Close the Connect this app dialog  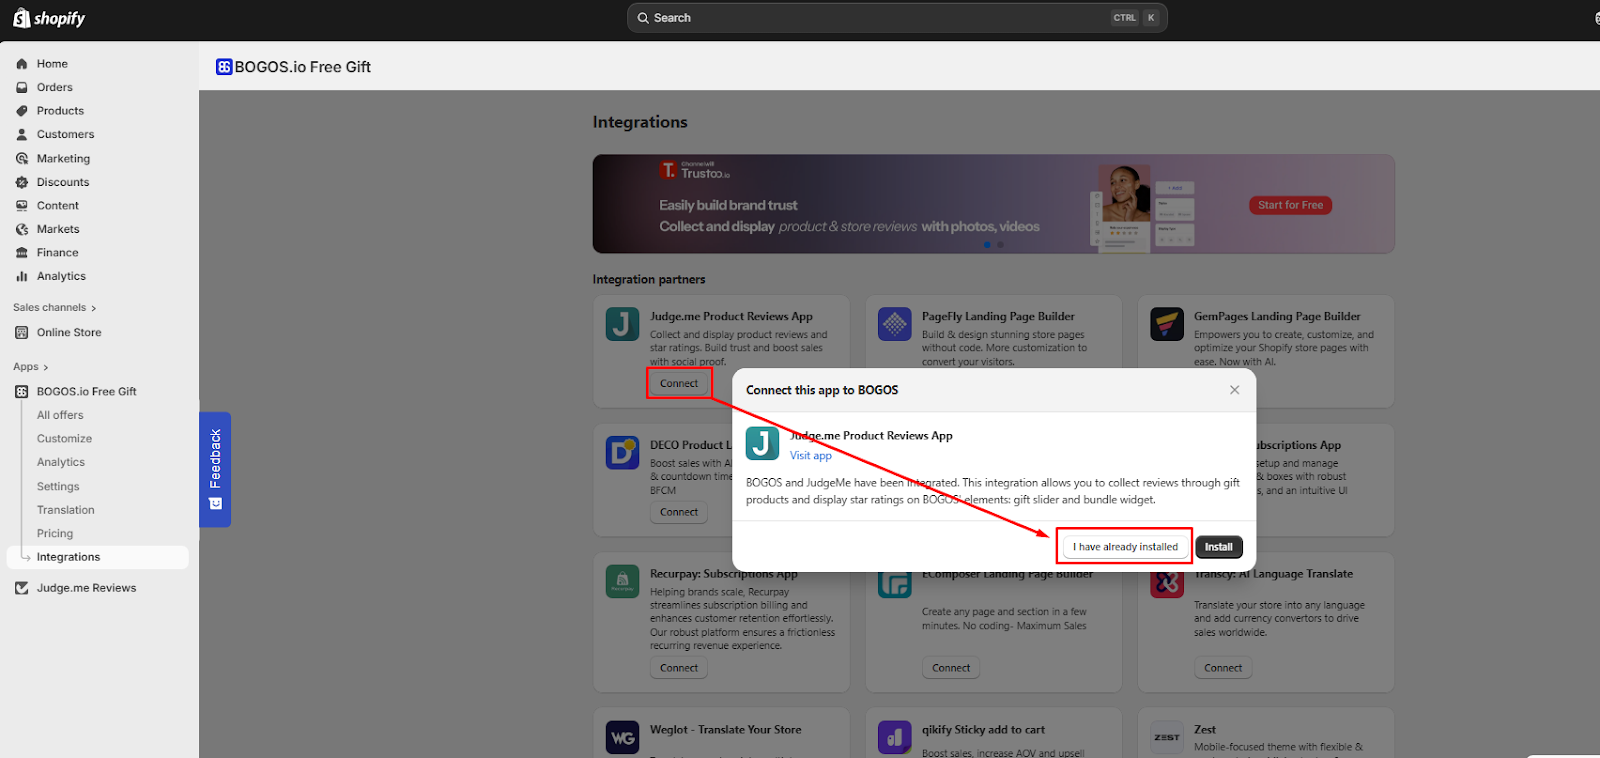1234,390
